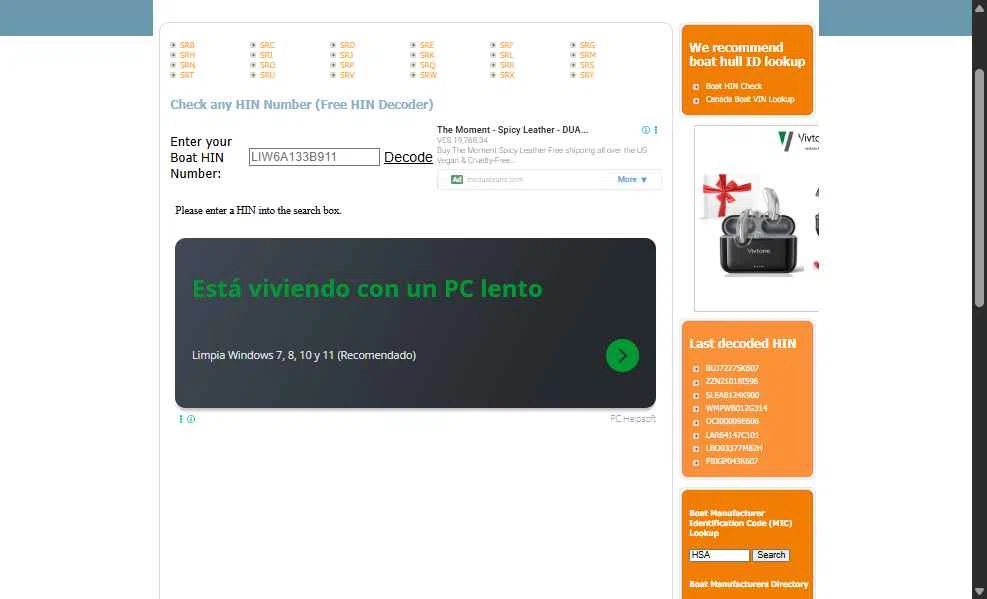This screenshot has width=987, height=599.
Task: Click the PC Helpsoft advertiser label
Action: [633, 418]
